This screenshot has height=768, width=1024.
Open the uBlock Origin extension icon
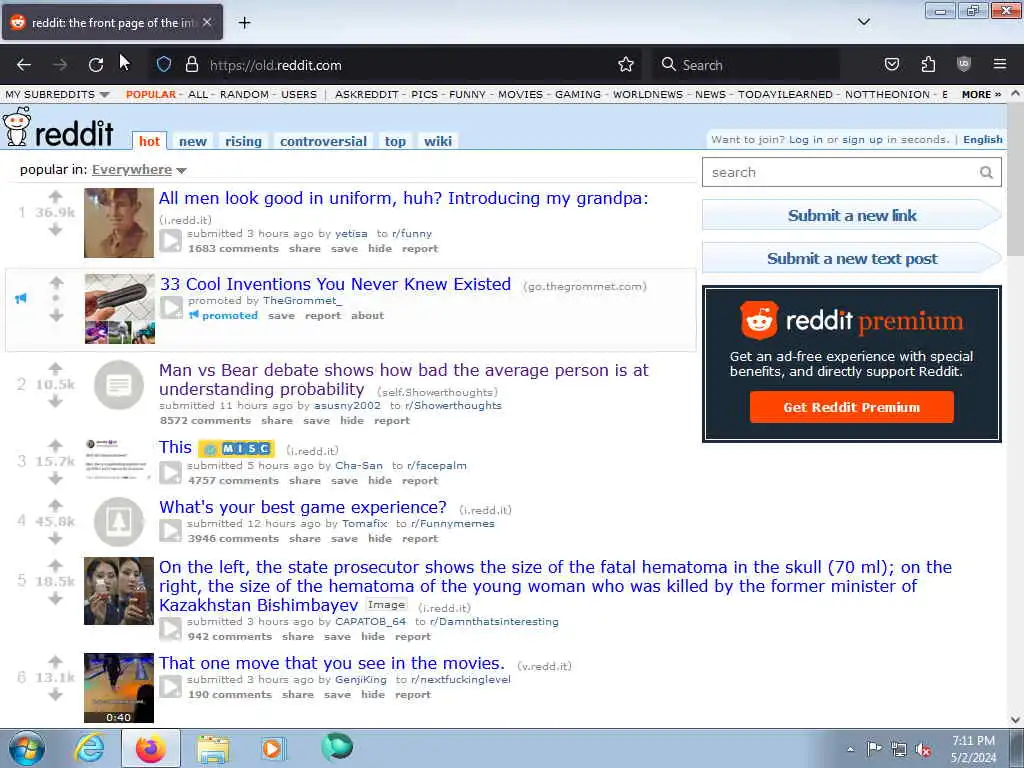[x=964, y=64]
